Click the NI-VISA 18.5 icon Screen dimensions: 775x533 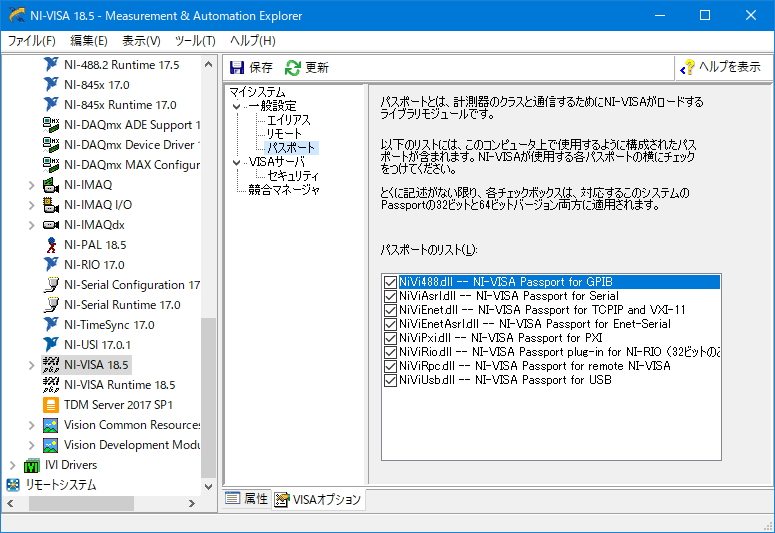click(x=51, y=365)
